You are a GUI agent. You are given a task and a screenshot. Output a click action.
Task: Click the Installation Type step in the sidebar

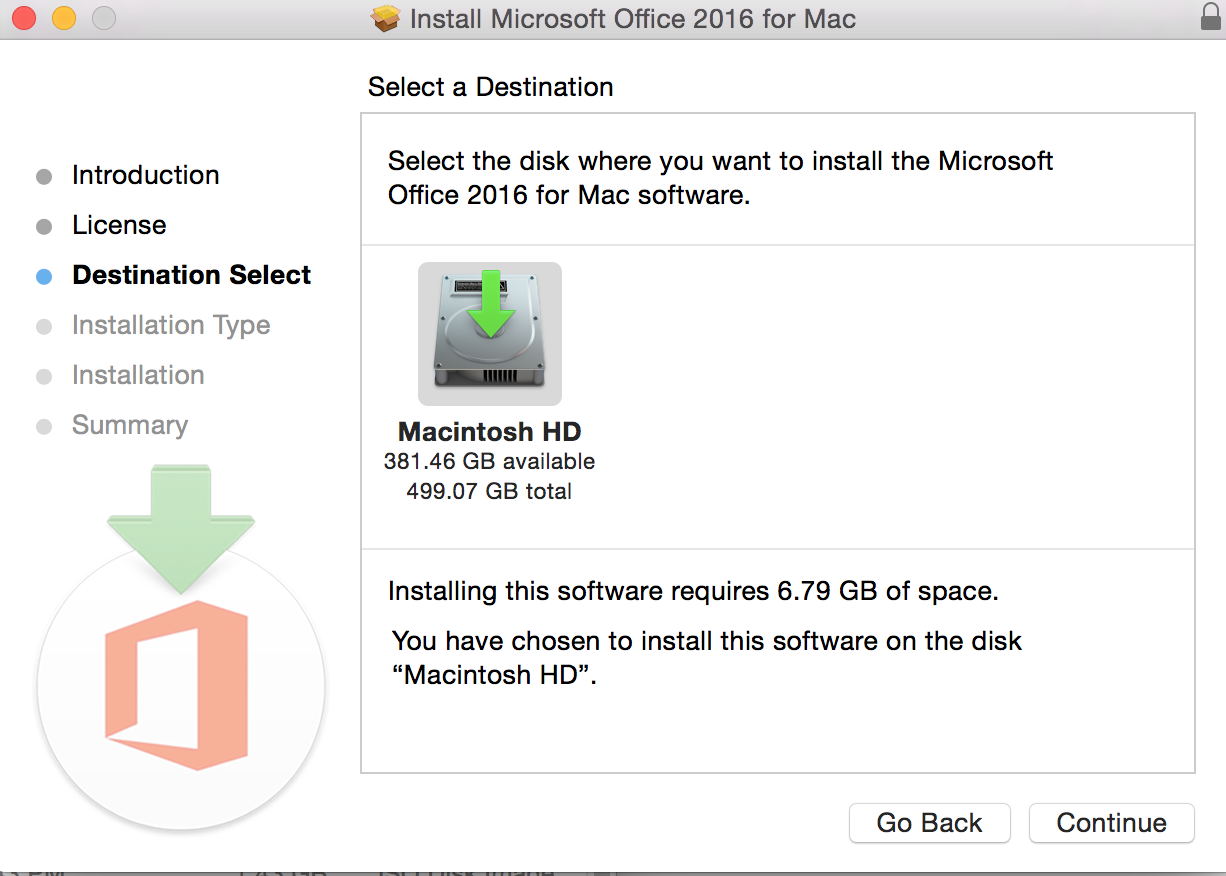[x=171, y=325]
